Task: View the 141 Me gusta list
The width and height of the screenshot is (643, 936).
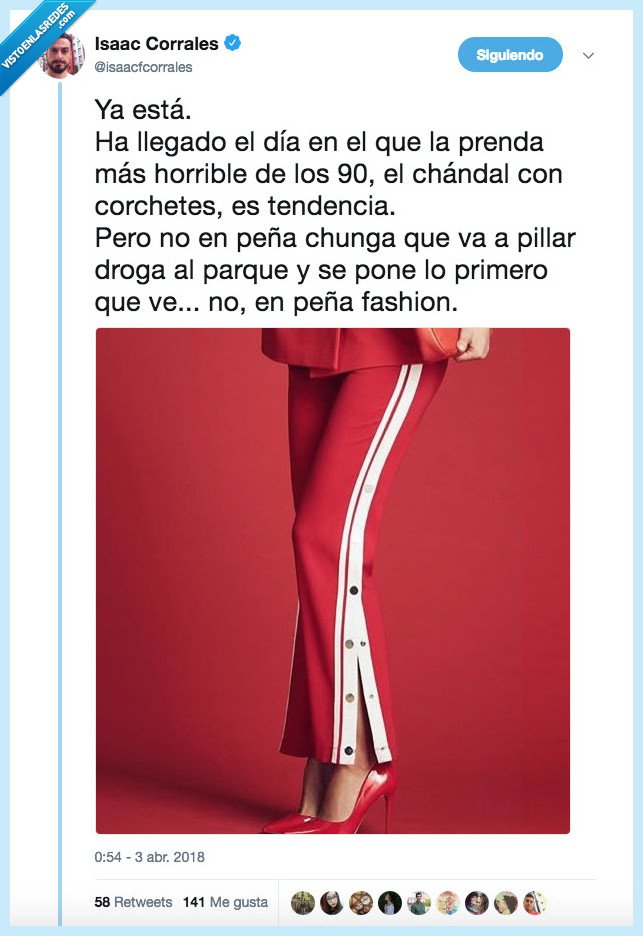Action: (x=226, y=902)
